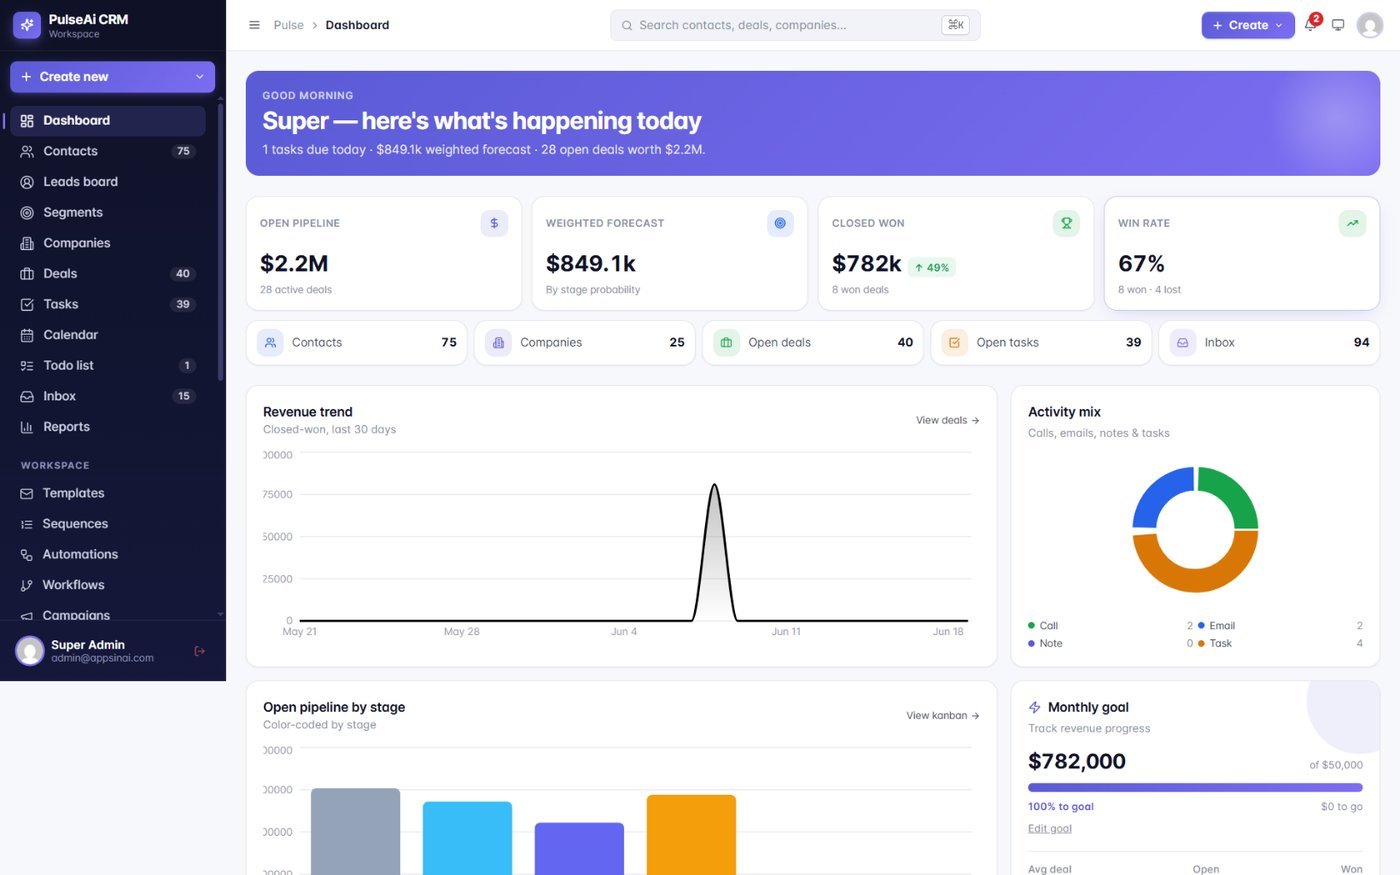The width and height of the screenshot is (1400, 875).
Task: Click the Monthly goal progress bar
Action: [x=1195, y=788]
